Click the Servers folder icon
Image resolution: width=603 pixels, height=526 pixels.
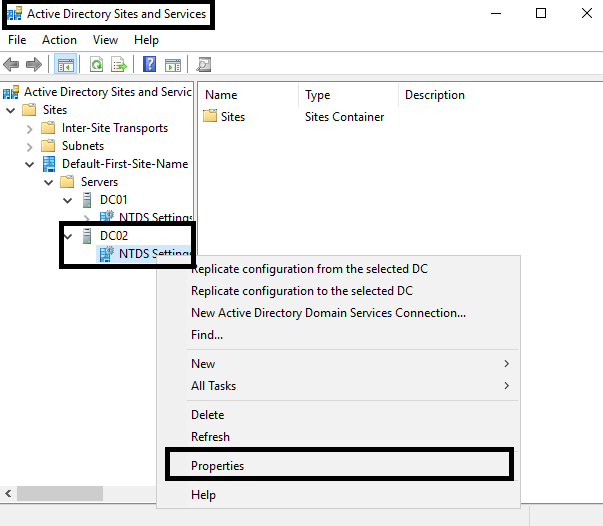tap(67, 182)
